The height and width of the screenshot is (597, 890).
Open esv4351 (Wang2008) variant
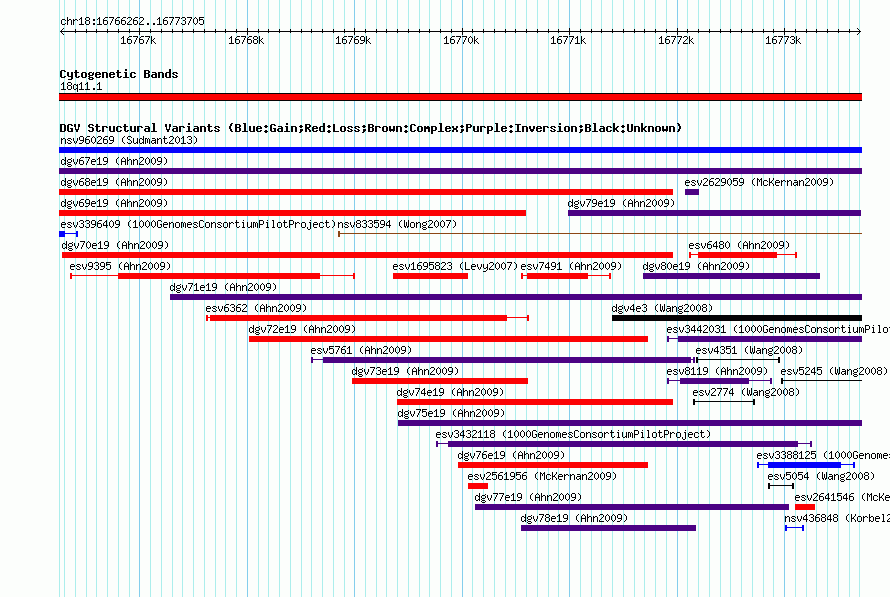[x=749, y=350]
